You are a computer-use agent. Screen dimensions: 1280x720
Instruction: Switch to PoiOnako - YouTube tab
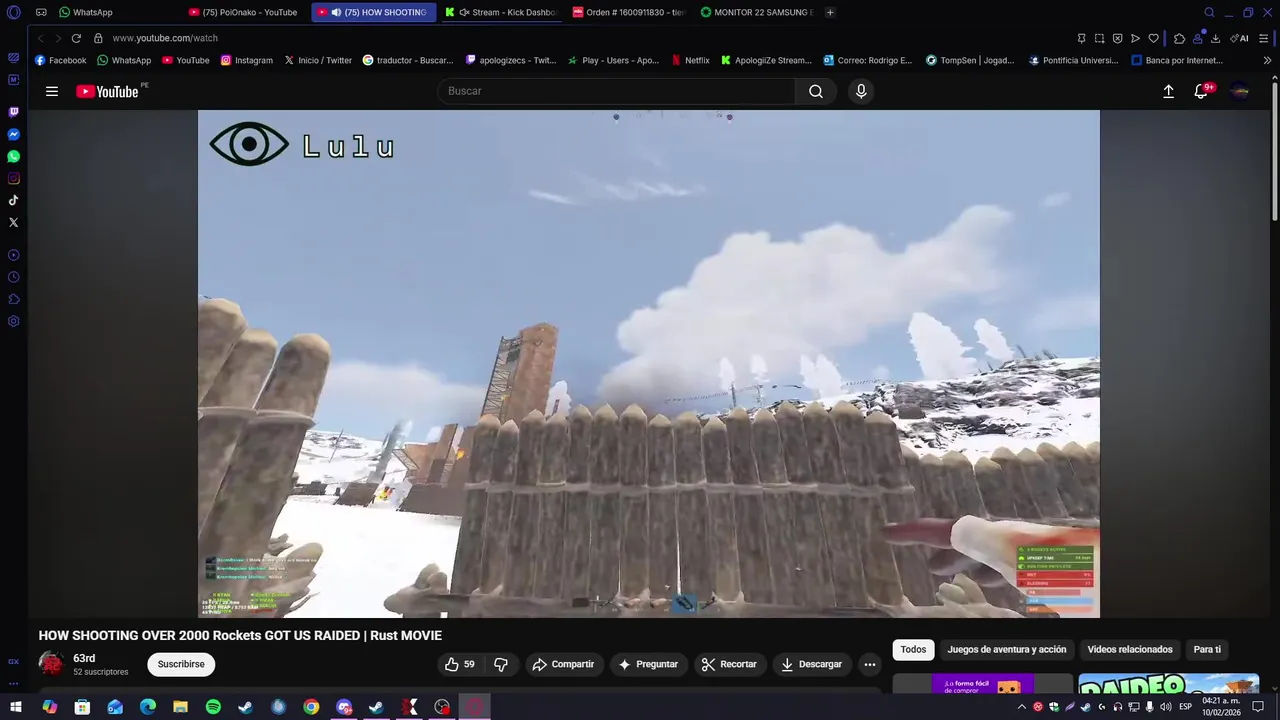tap(245, 12)
